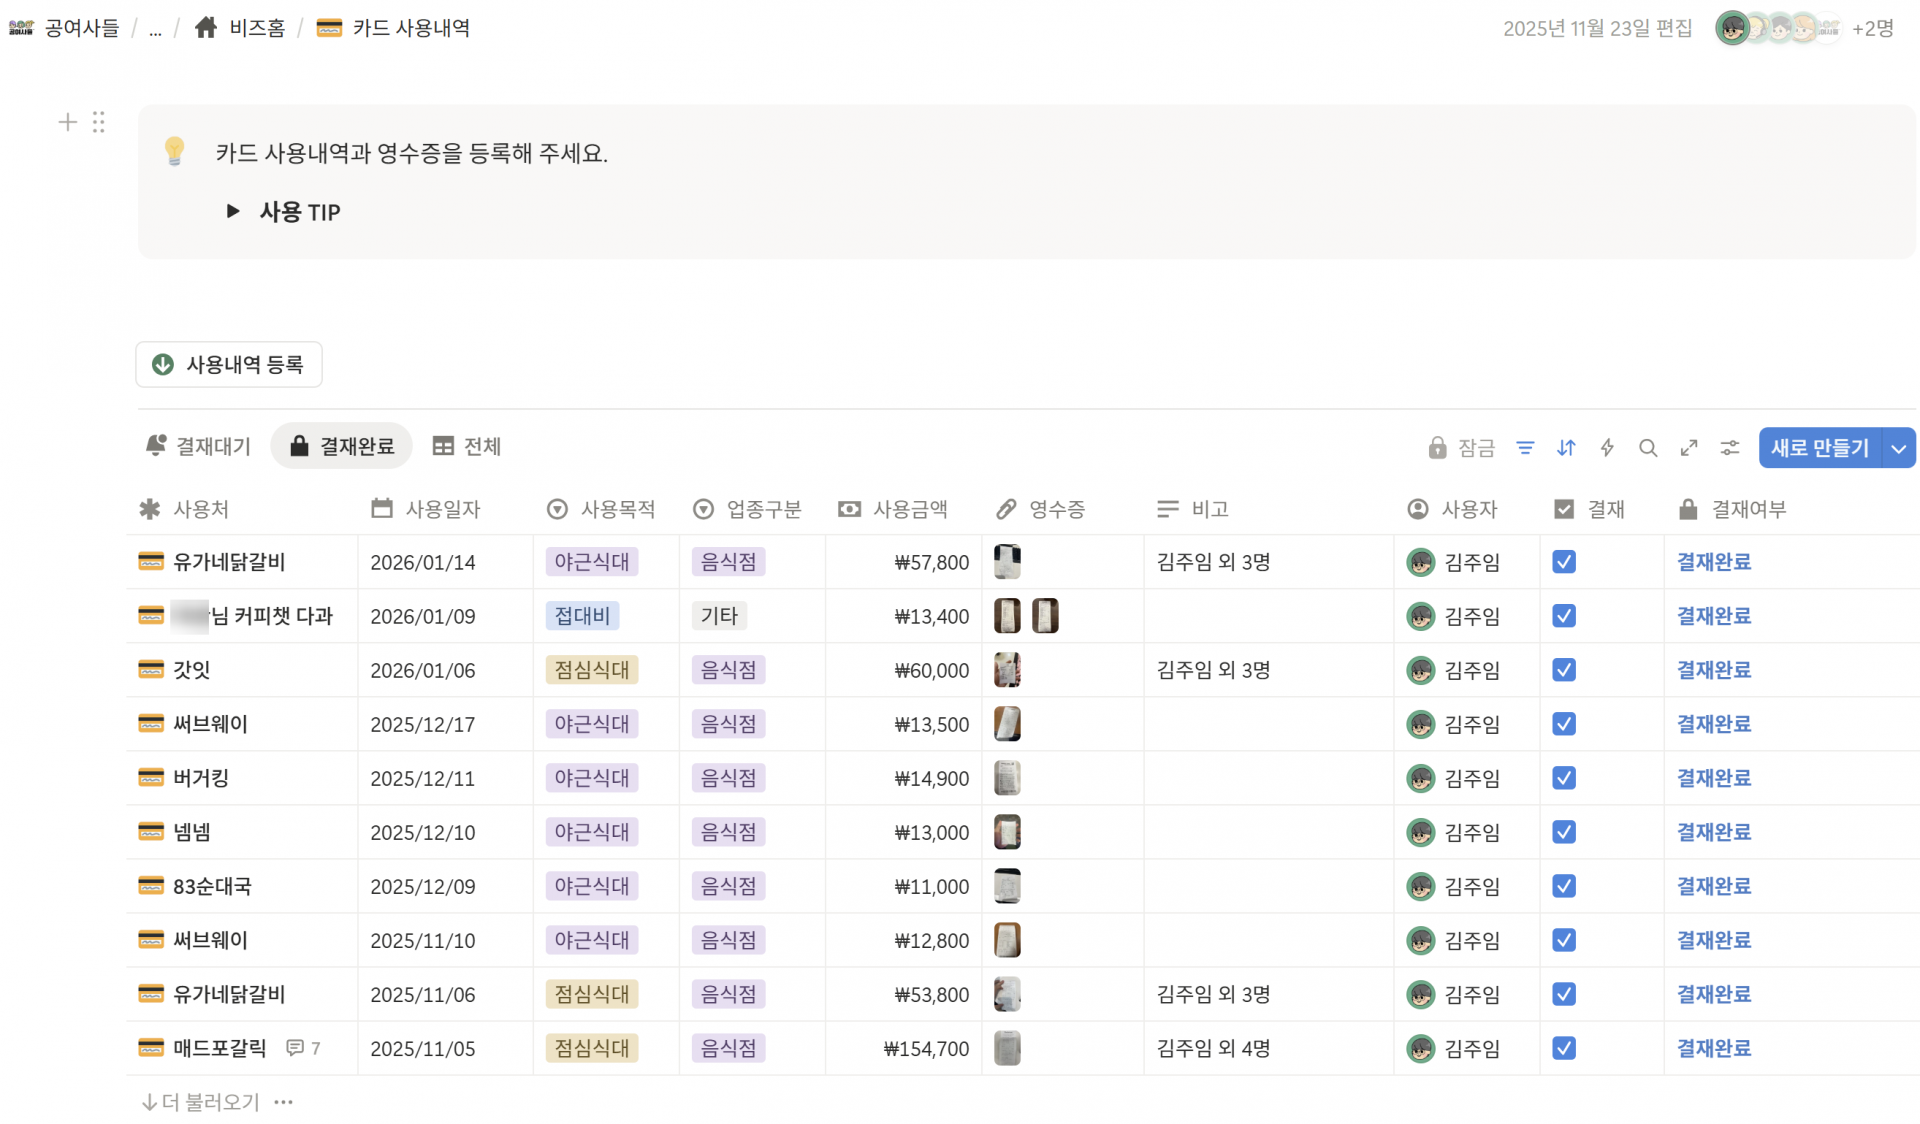Toggle the approval checkbox on the 버거킹 row
1920x1124 pixels.
pyautogui.click(x=1564, y=777)
